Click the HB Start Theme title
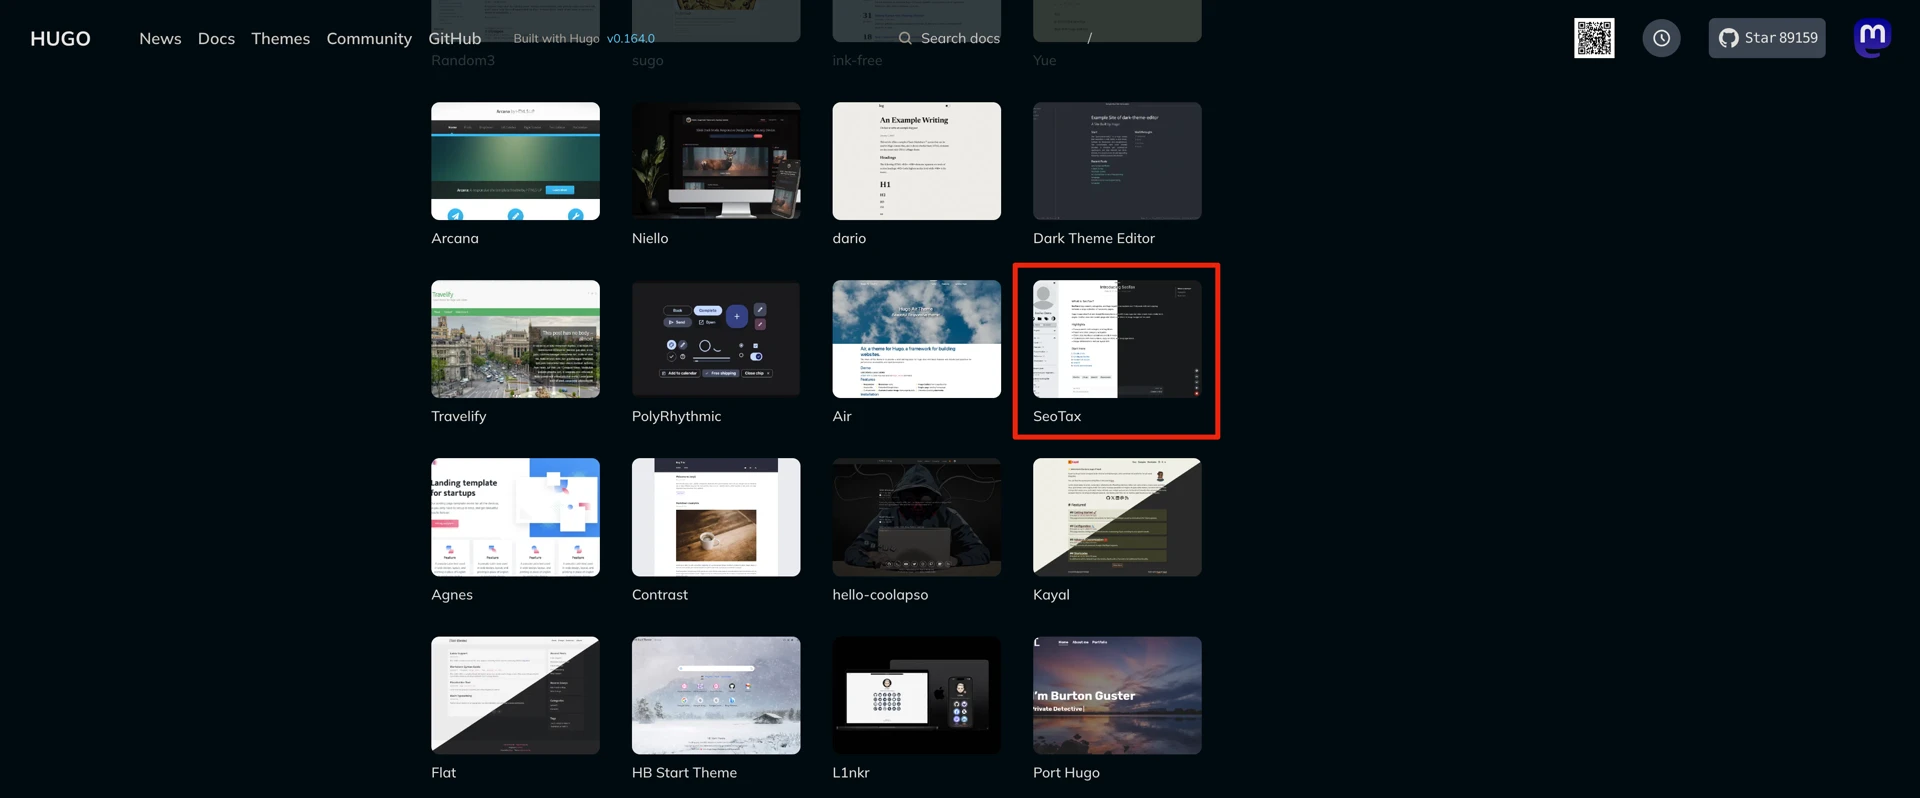 pos(684,772)
